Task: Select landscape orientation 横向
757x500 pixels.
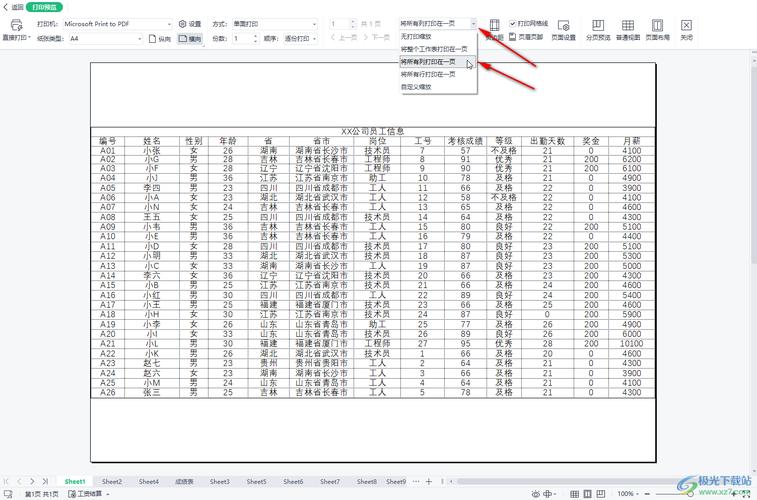Action: coord(190,39)
